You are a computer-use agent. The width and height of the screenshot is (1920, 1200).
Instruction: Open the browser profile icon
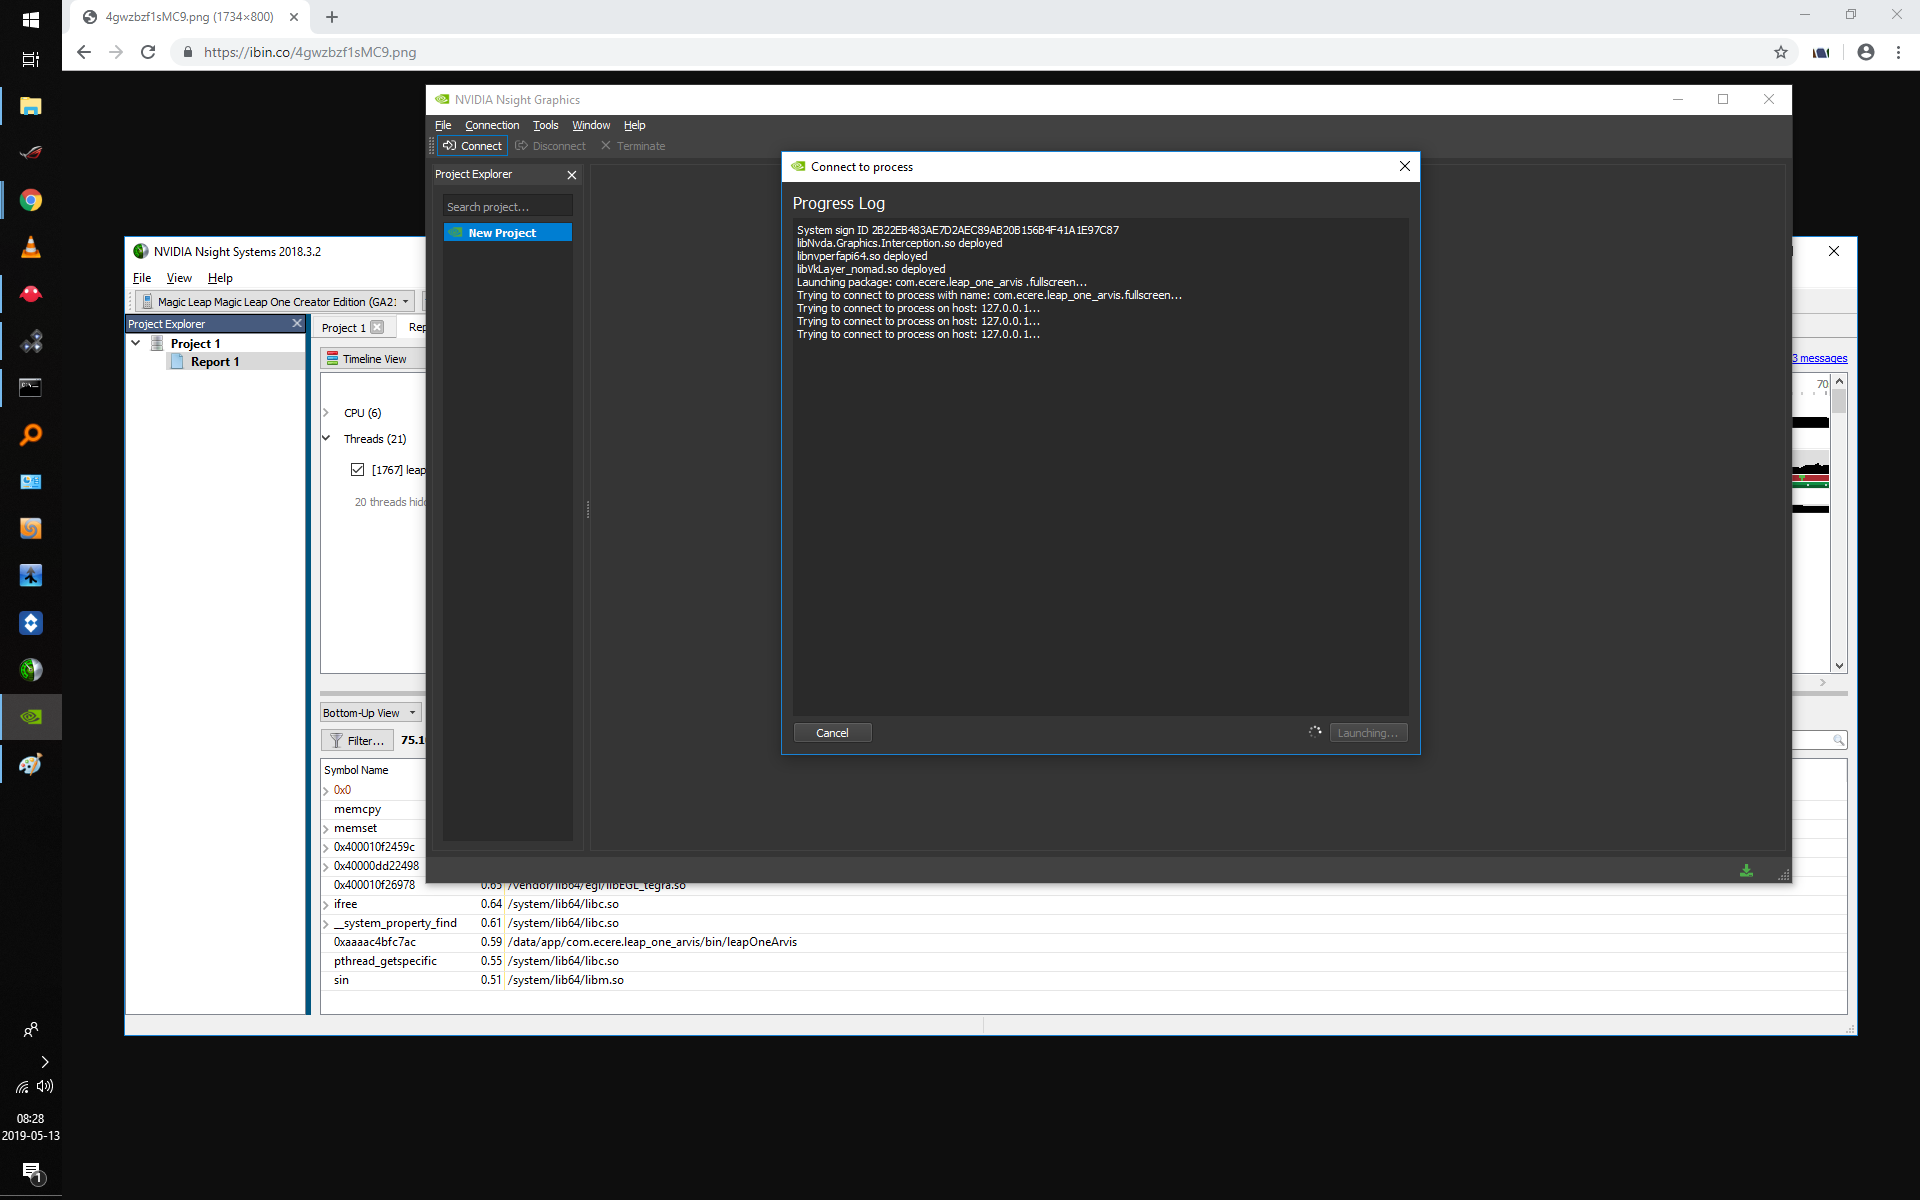coord(1866,52)
